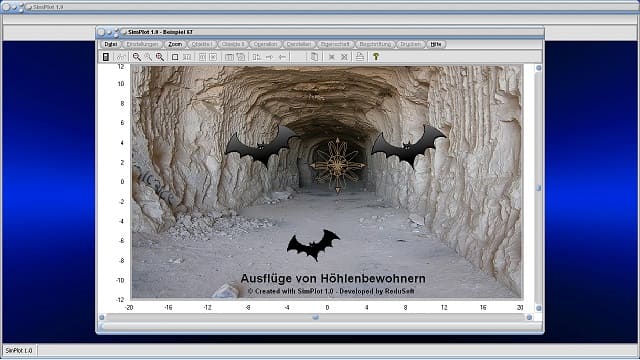Select the golden star emblem in the tunnel
640x360 pixels.
(x=338, y=164)
